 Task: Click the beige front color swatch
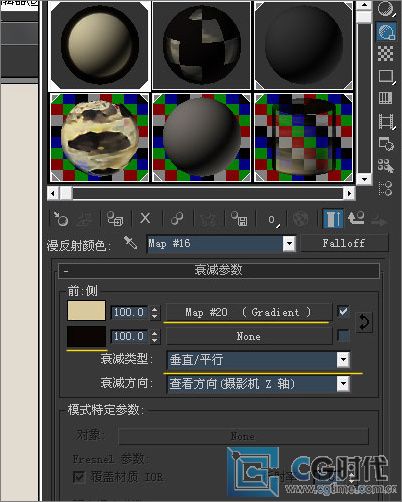(87, 311)
